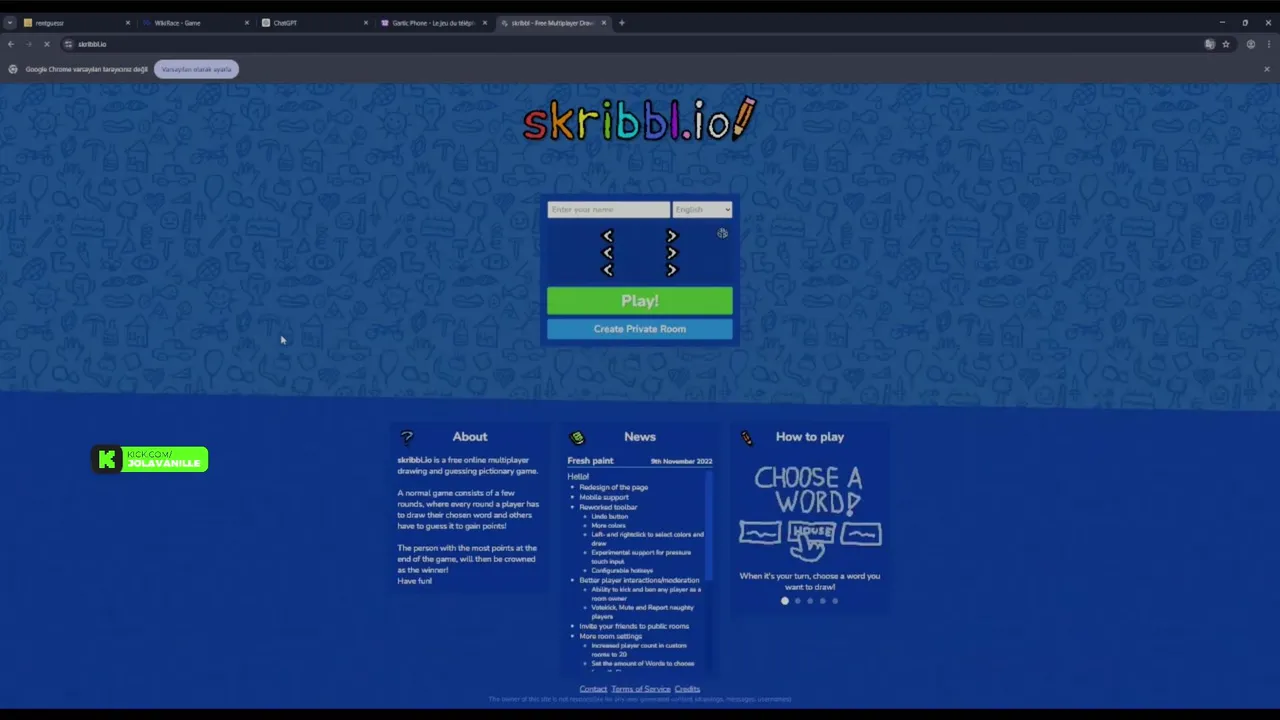This screenshot has height=720, width=1280.
Task: Click the bottom left avatar arrow
Action: click(x=607, y=270)
